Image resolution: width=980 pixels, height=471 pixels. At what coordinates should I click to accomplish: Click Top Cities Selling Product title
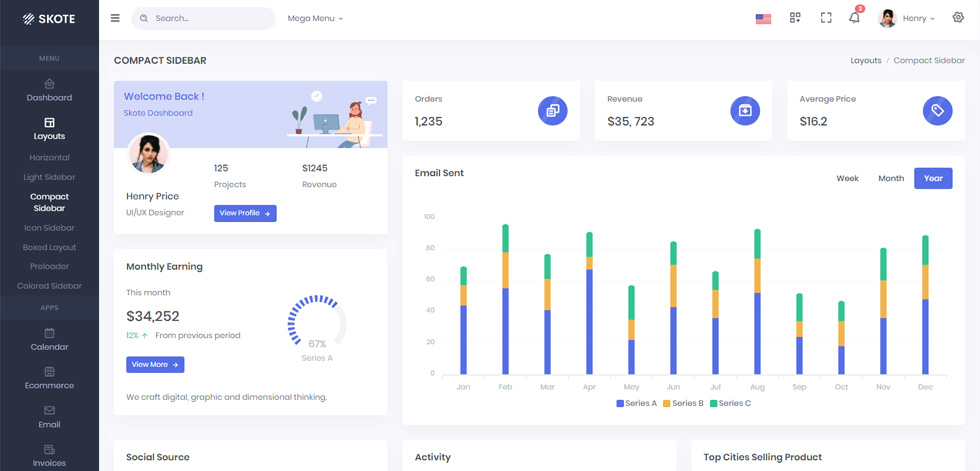pos(762,457)
